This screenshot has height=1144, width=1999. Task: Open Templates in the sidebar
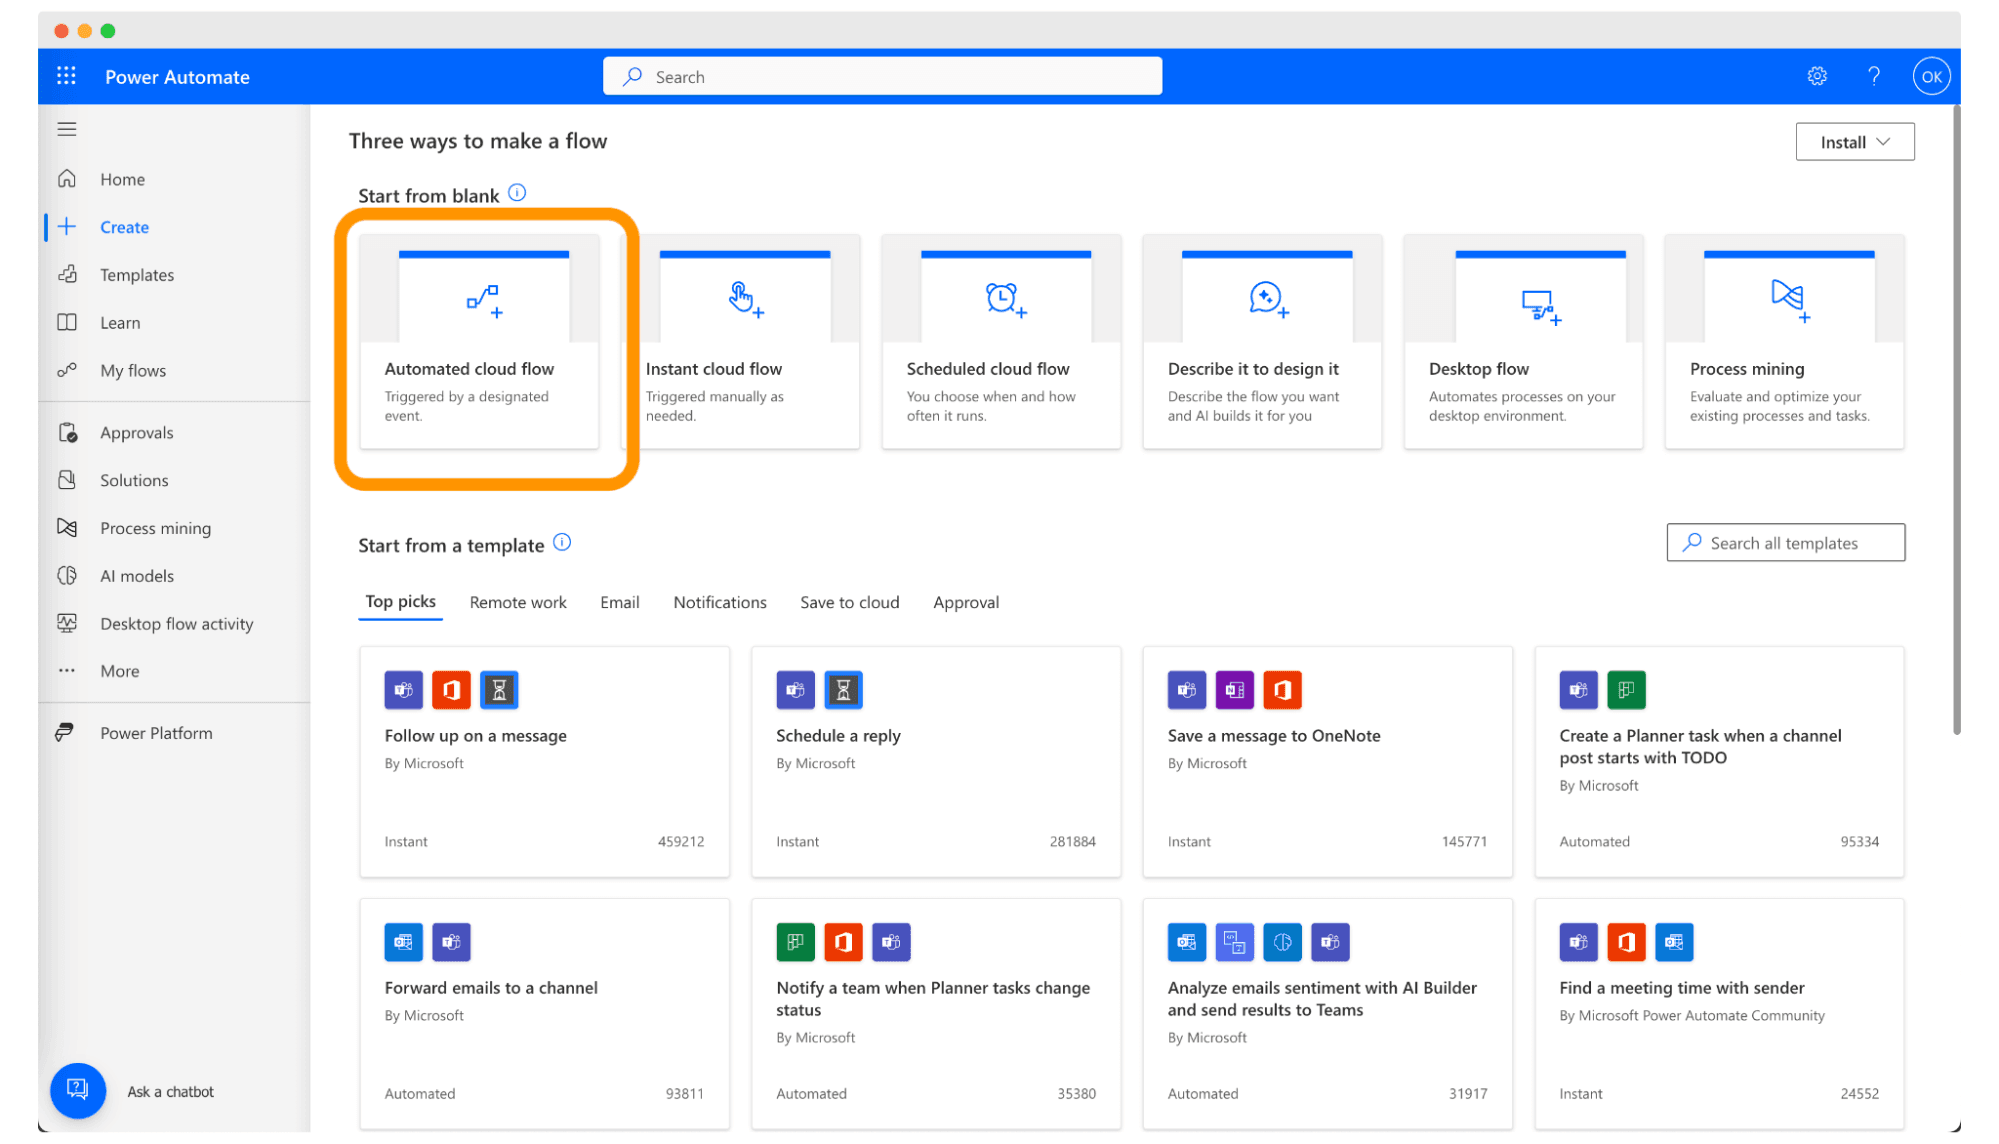coord(137,274)
